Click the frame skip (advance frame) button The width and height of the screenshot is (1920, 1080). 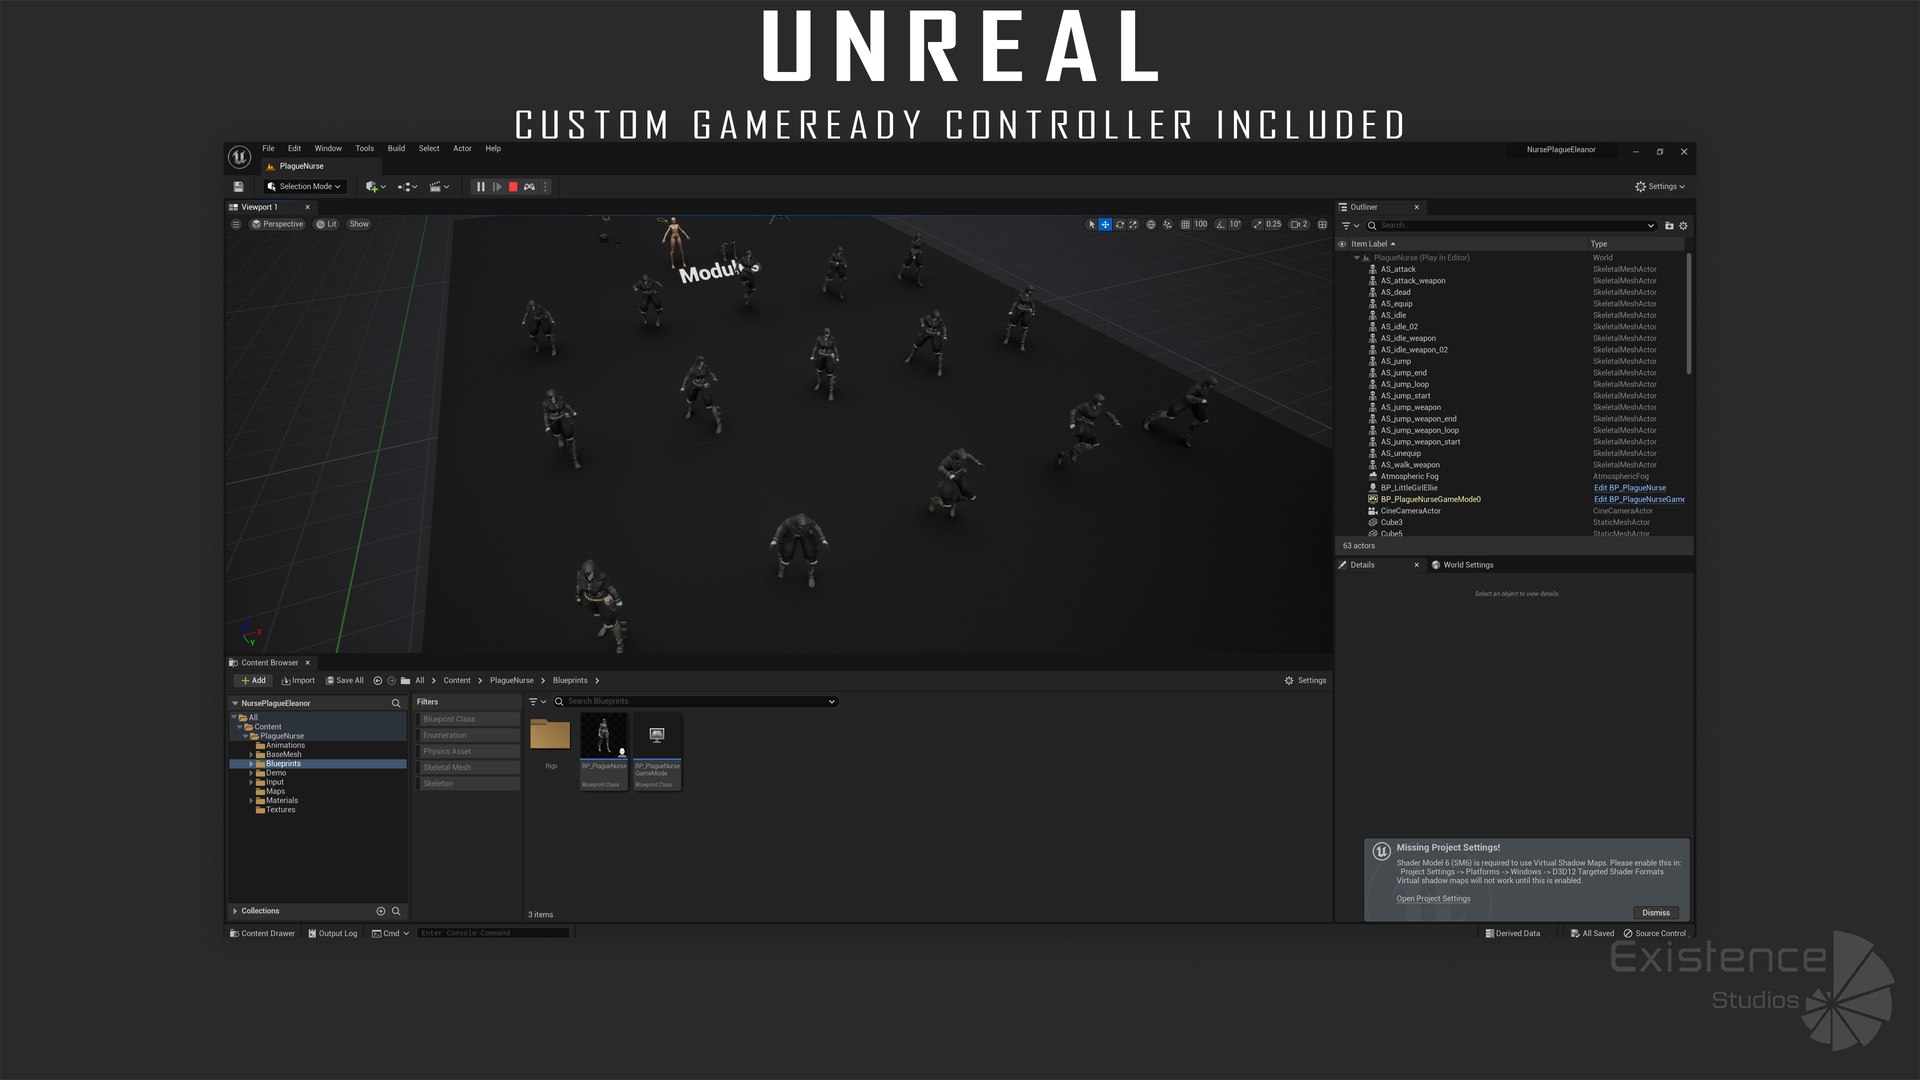pyautogui.click(x=497, y=187)
